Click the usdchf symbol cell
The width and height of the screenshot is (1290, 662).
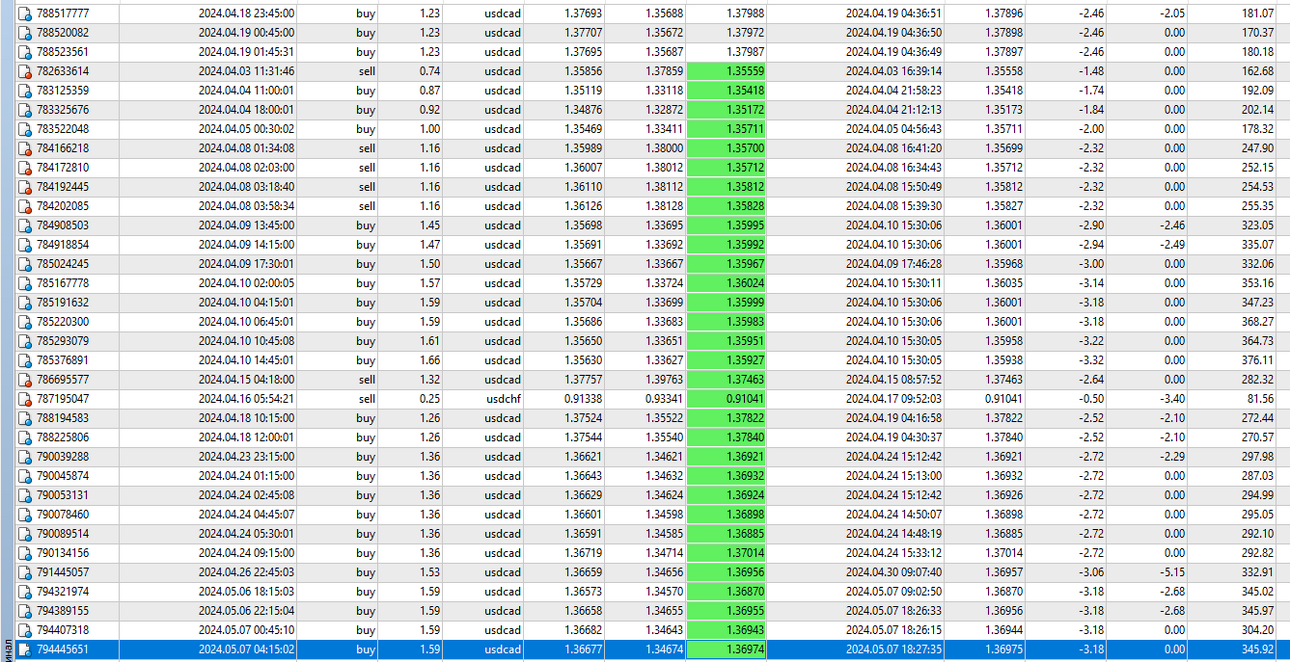(x=503, y=398)
